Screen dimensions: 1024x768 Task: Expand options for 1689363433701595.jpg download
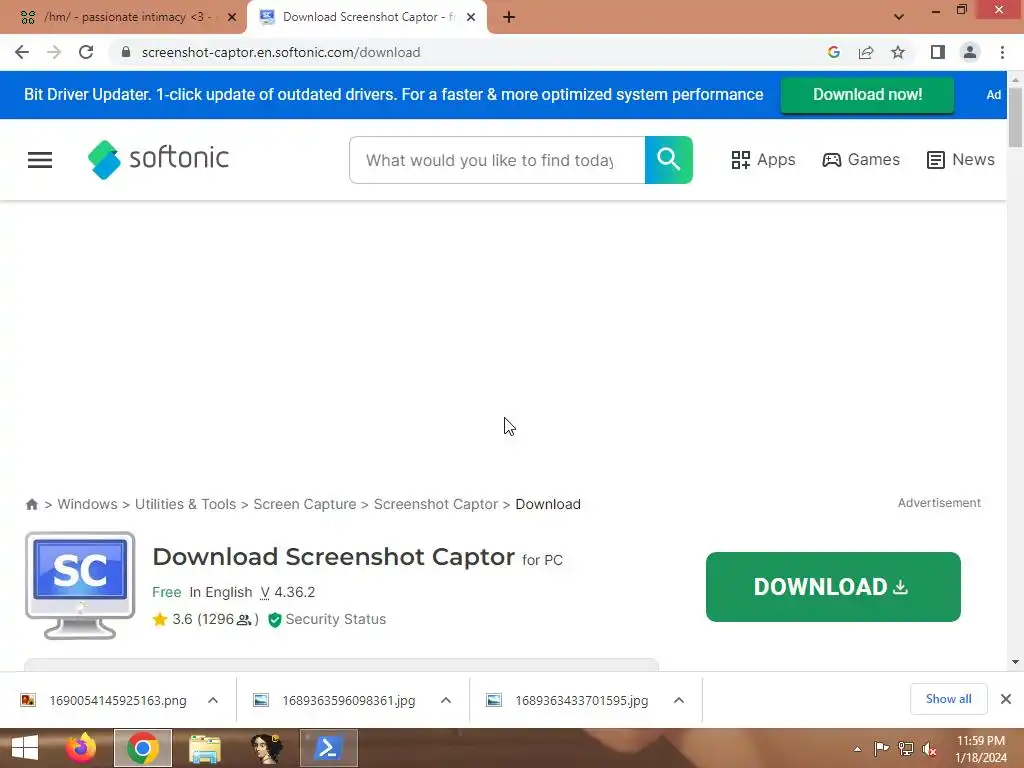tap(679, 700)
